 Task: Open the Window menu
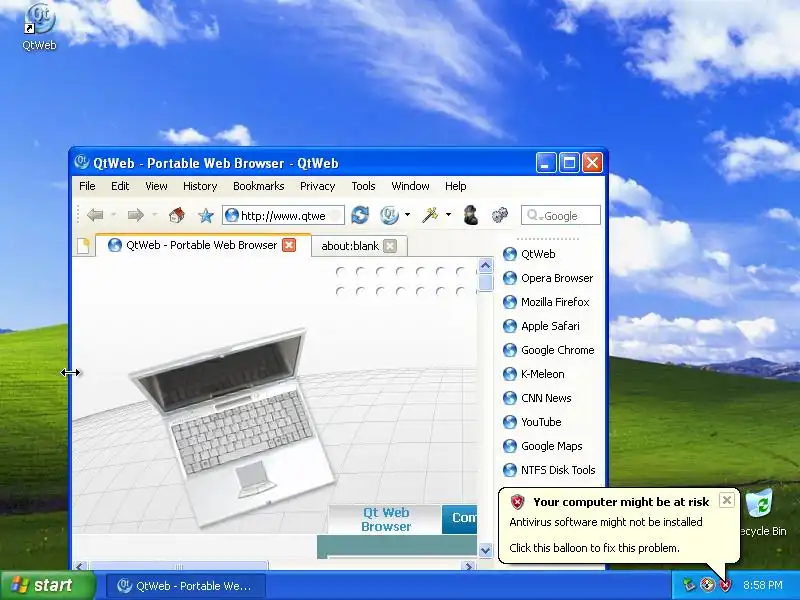pos(410,186)
